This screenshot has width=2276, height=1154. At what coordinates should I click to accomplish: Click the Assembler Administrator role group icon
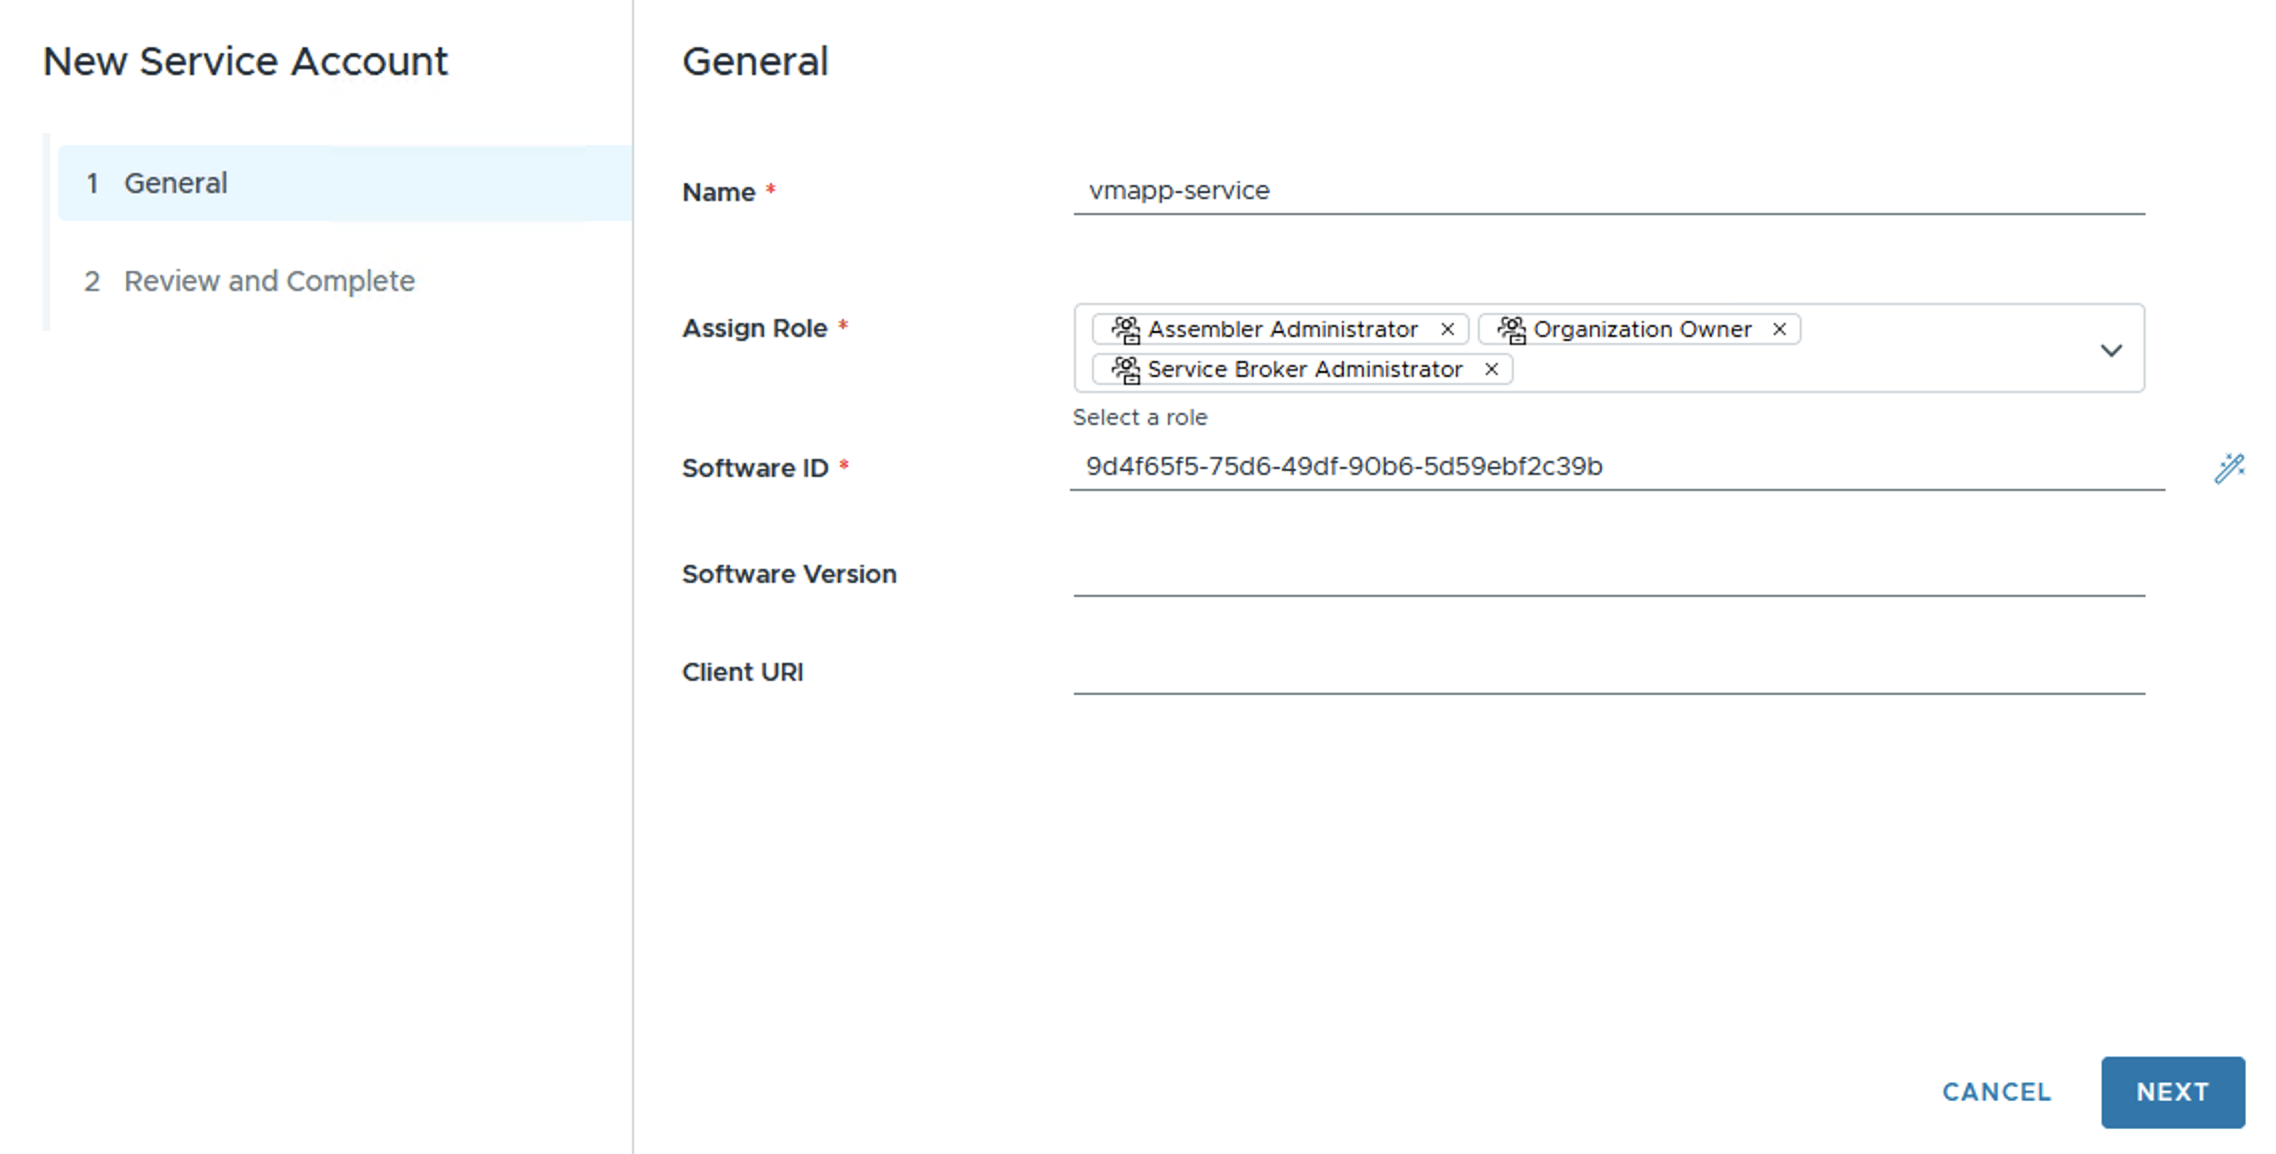click(x=1126, y=329)
